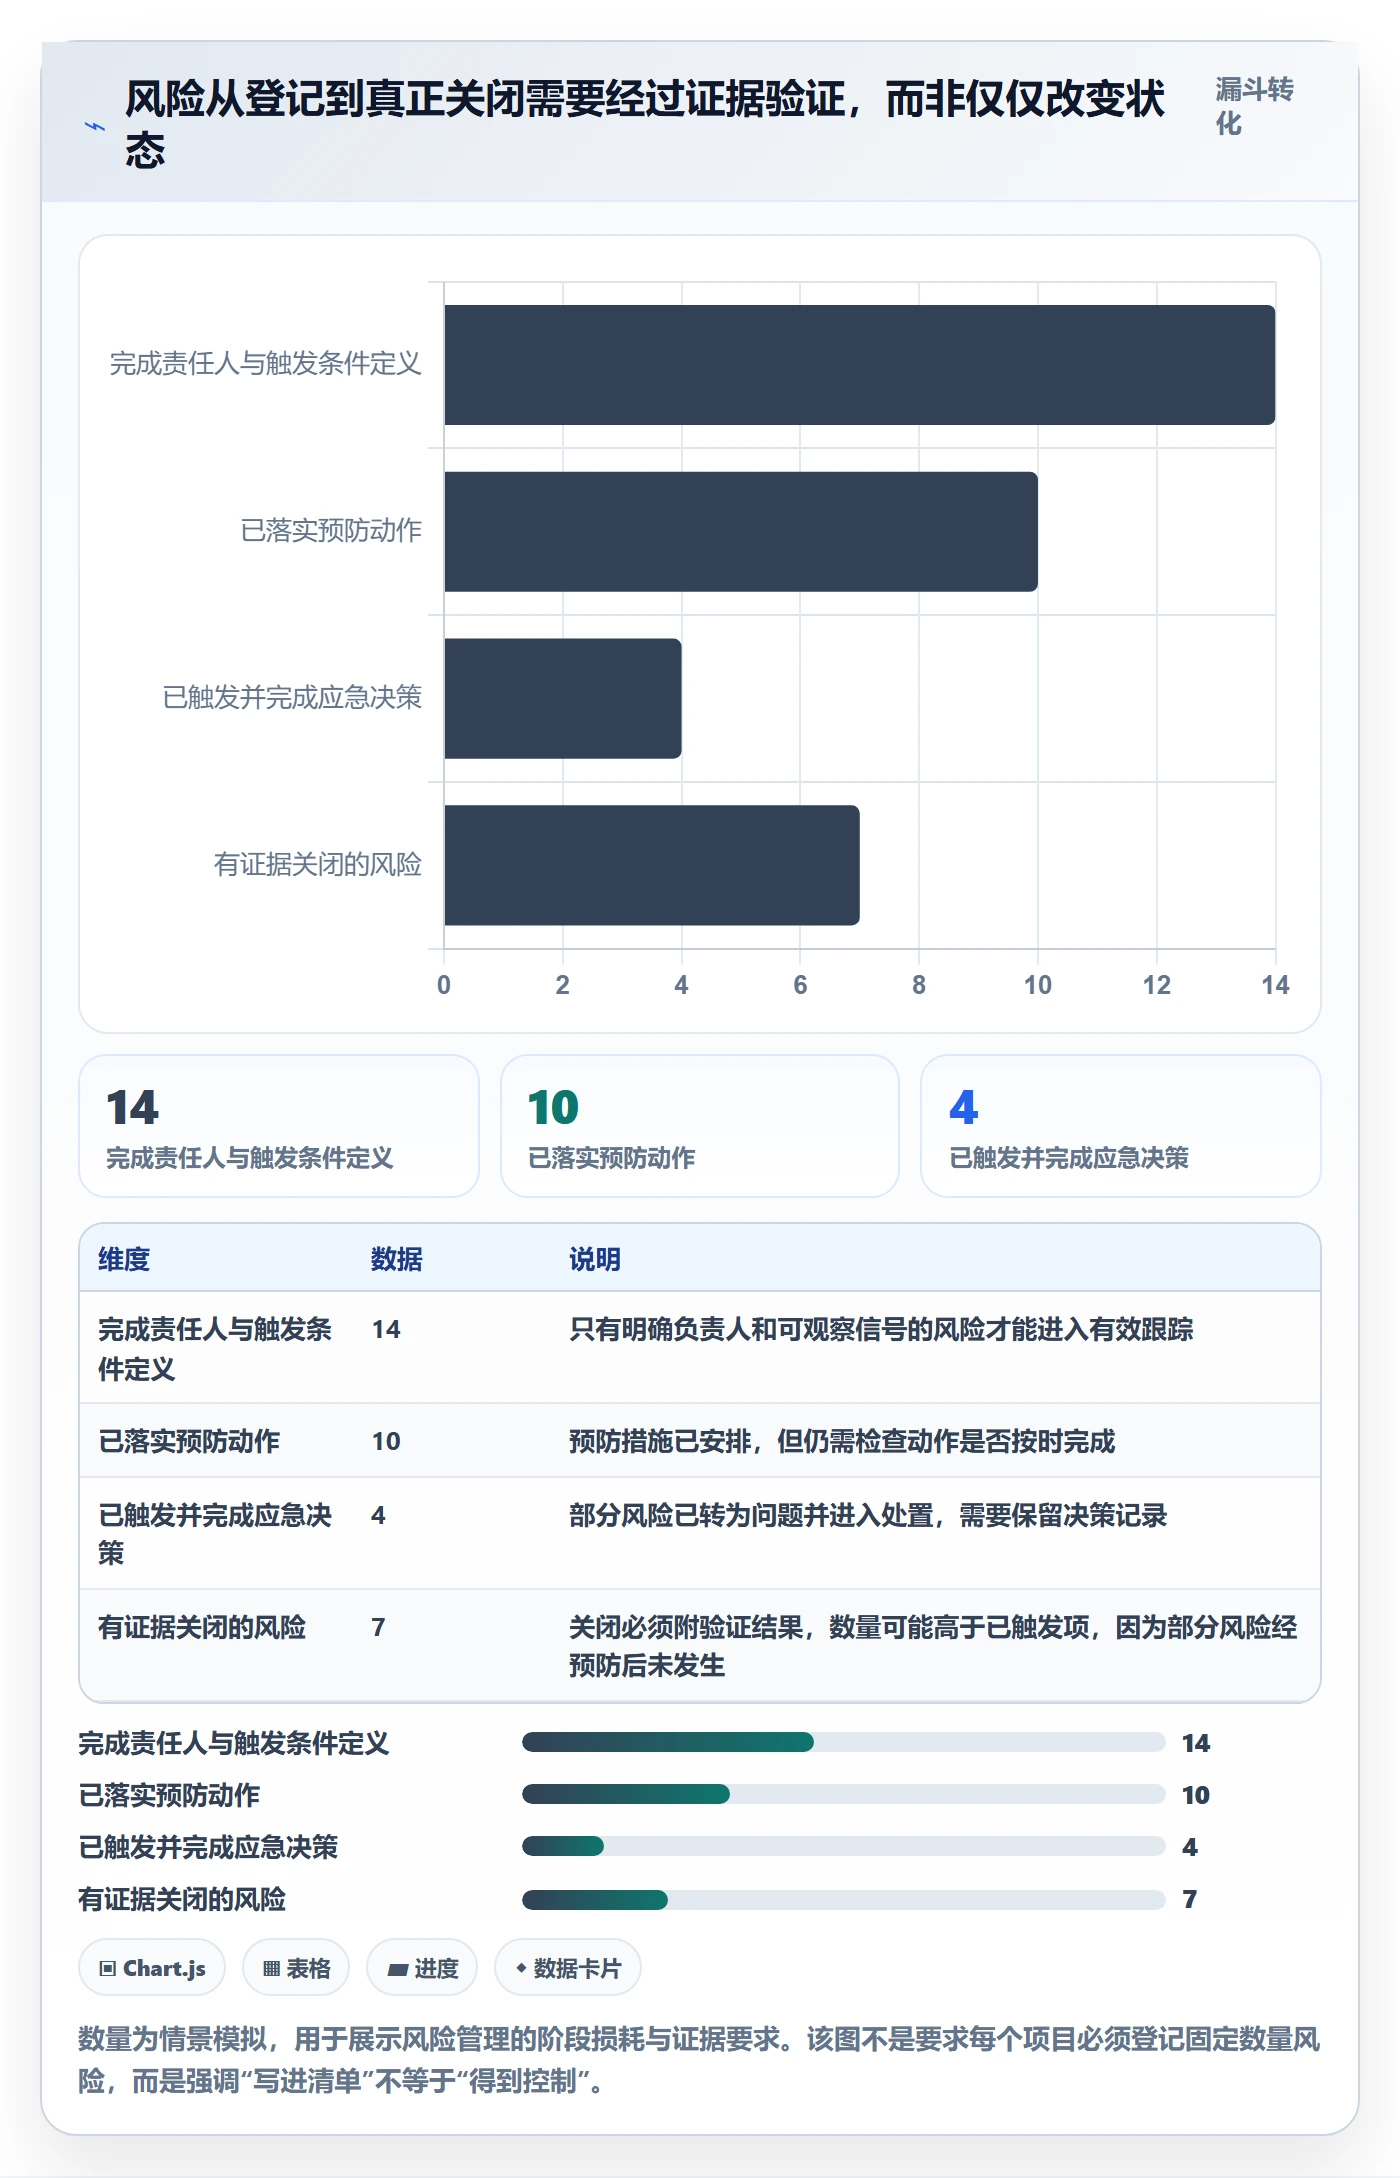
Task: Click the stat card showing 14
Action: (279, 1126)
